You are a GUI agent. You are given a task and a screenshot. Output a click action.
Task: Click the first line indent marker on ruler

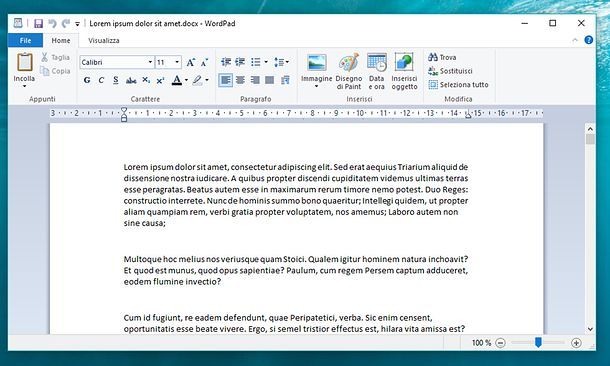point(124,110)
